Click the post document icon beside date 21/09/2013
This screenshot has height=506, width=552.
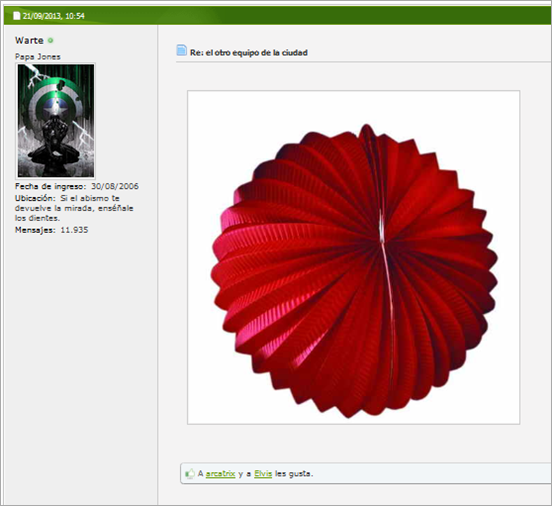(17, 15)
